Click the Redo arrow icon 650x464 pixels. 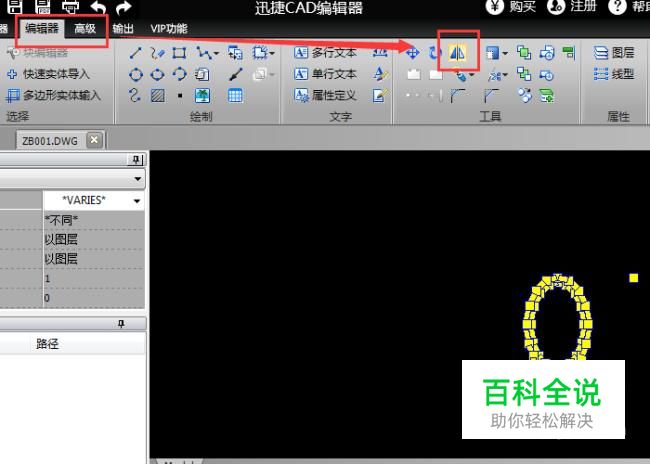coord(124,7)
